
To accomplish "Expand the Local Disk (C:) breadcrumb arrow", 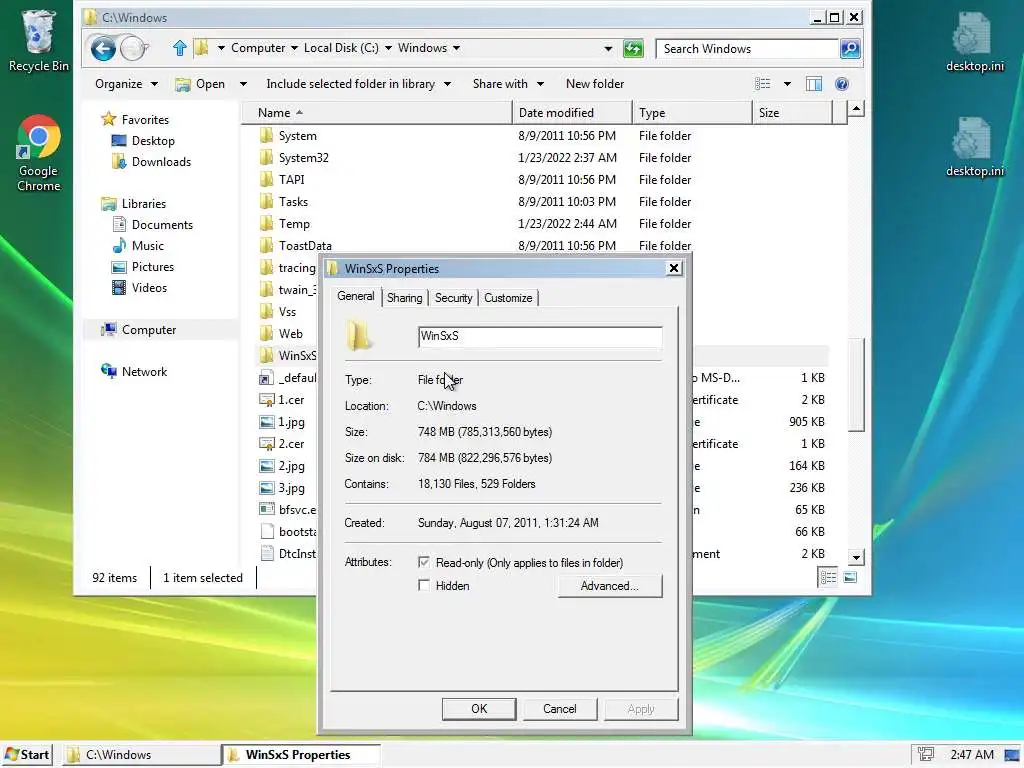I will [x=388, y=48].
